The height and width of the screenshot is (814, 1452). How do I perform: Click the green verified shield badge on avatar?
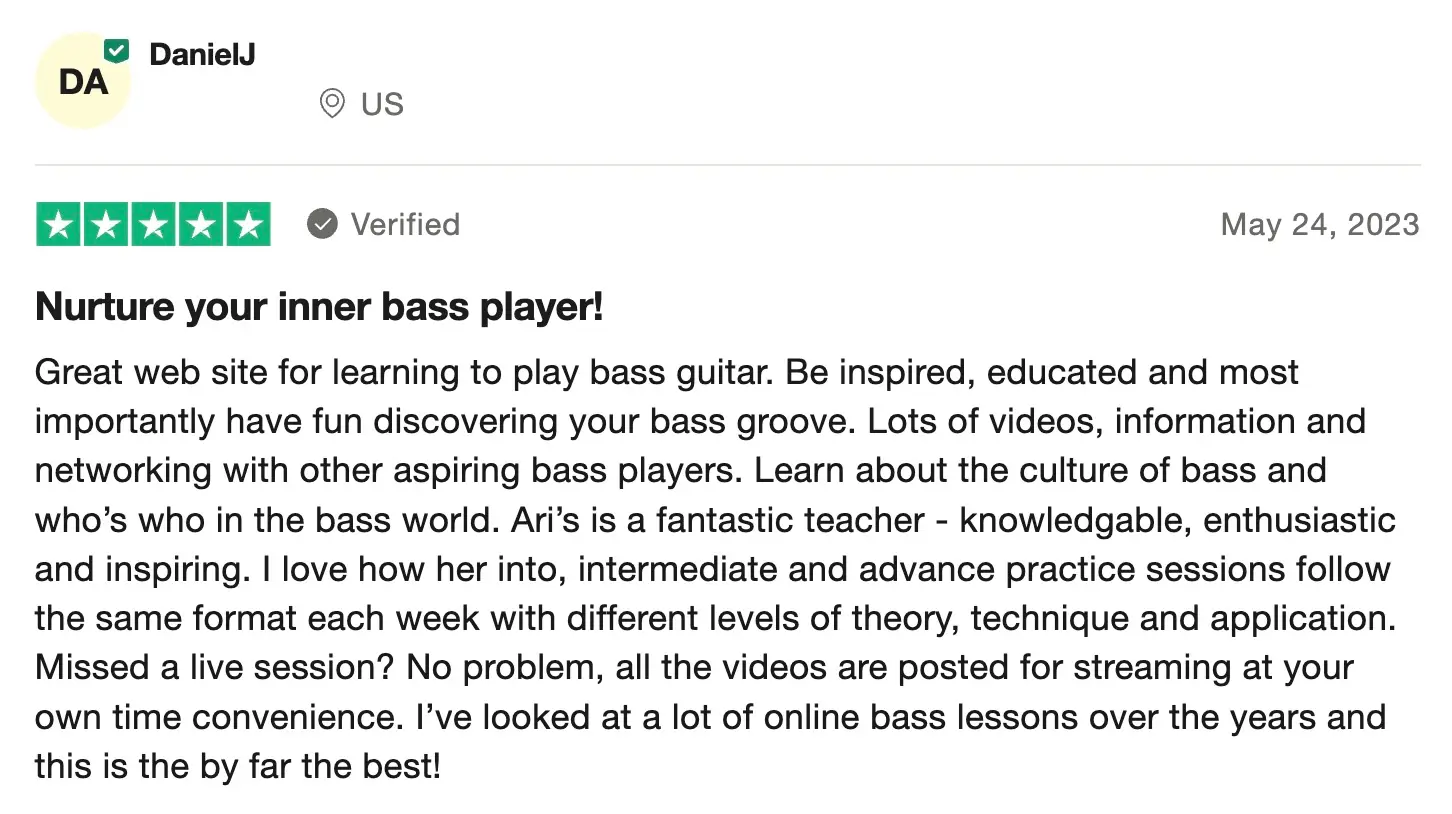point(117,50)
